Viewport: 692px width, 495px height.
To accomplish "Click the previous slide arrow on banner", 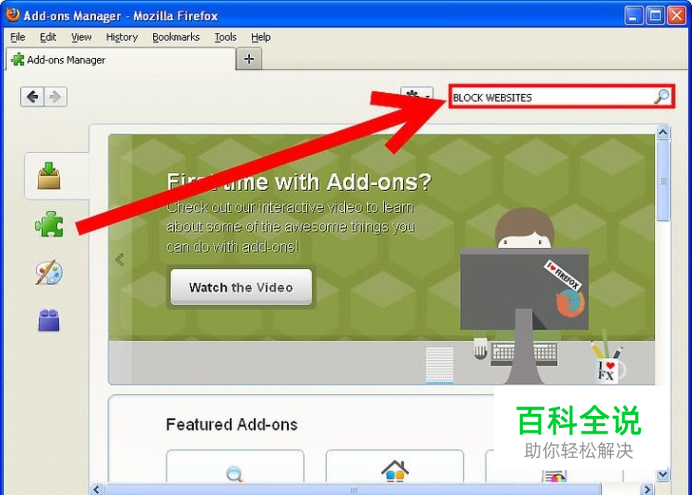I will [x=120, y=259].
